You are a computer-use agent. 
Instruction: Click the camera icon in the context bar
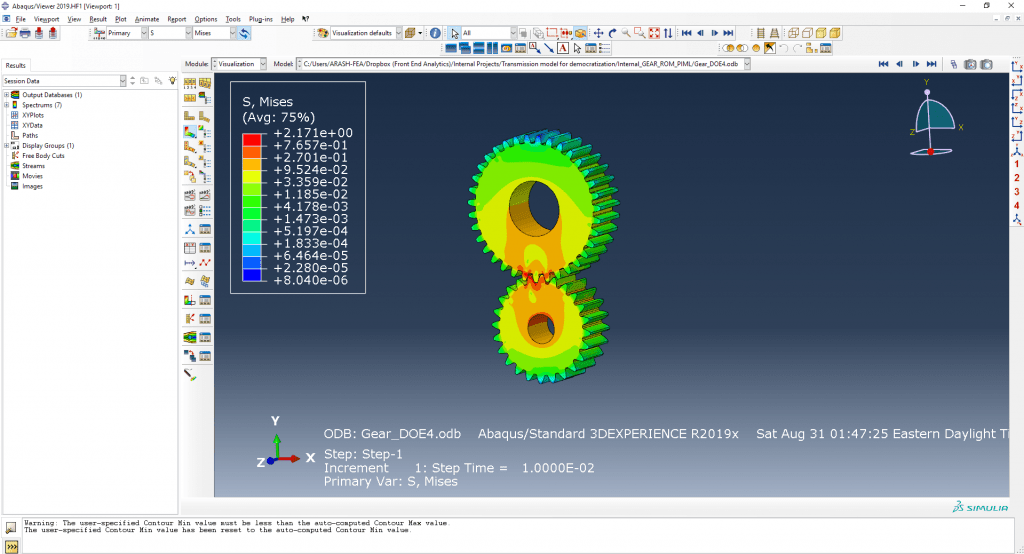[986, 64]
